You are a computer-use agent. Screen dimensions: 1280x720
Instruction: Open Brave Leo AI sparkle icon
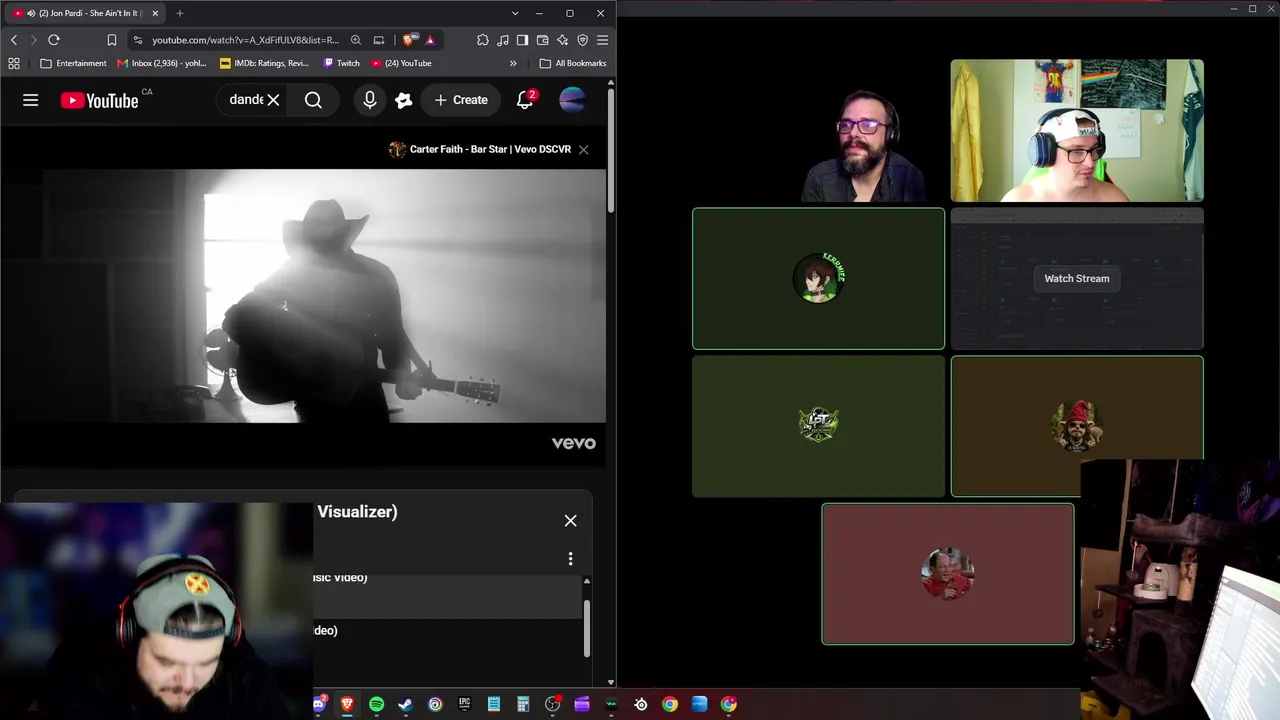pos(562,40)
